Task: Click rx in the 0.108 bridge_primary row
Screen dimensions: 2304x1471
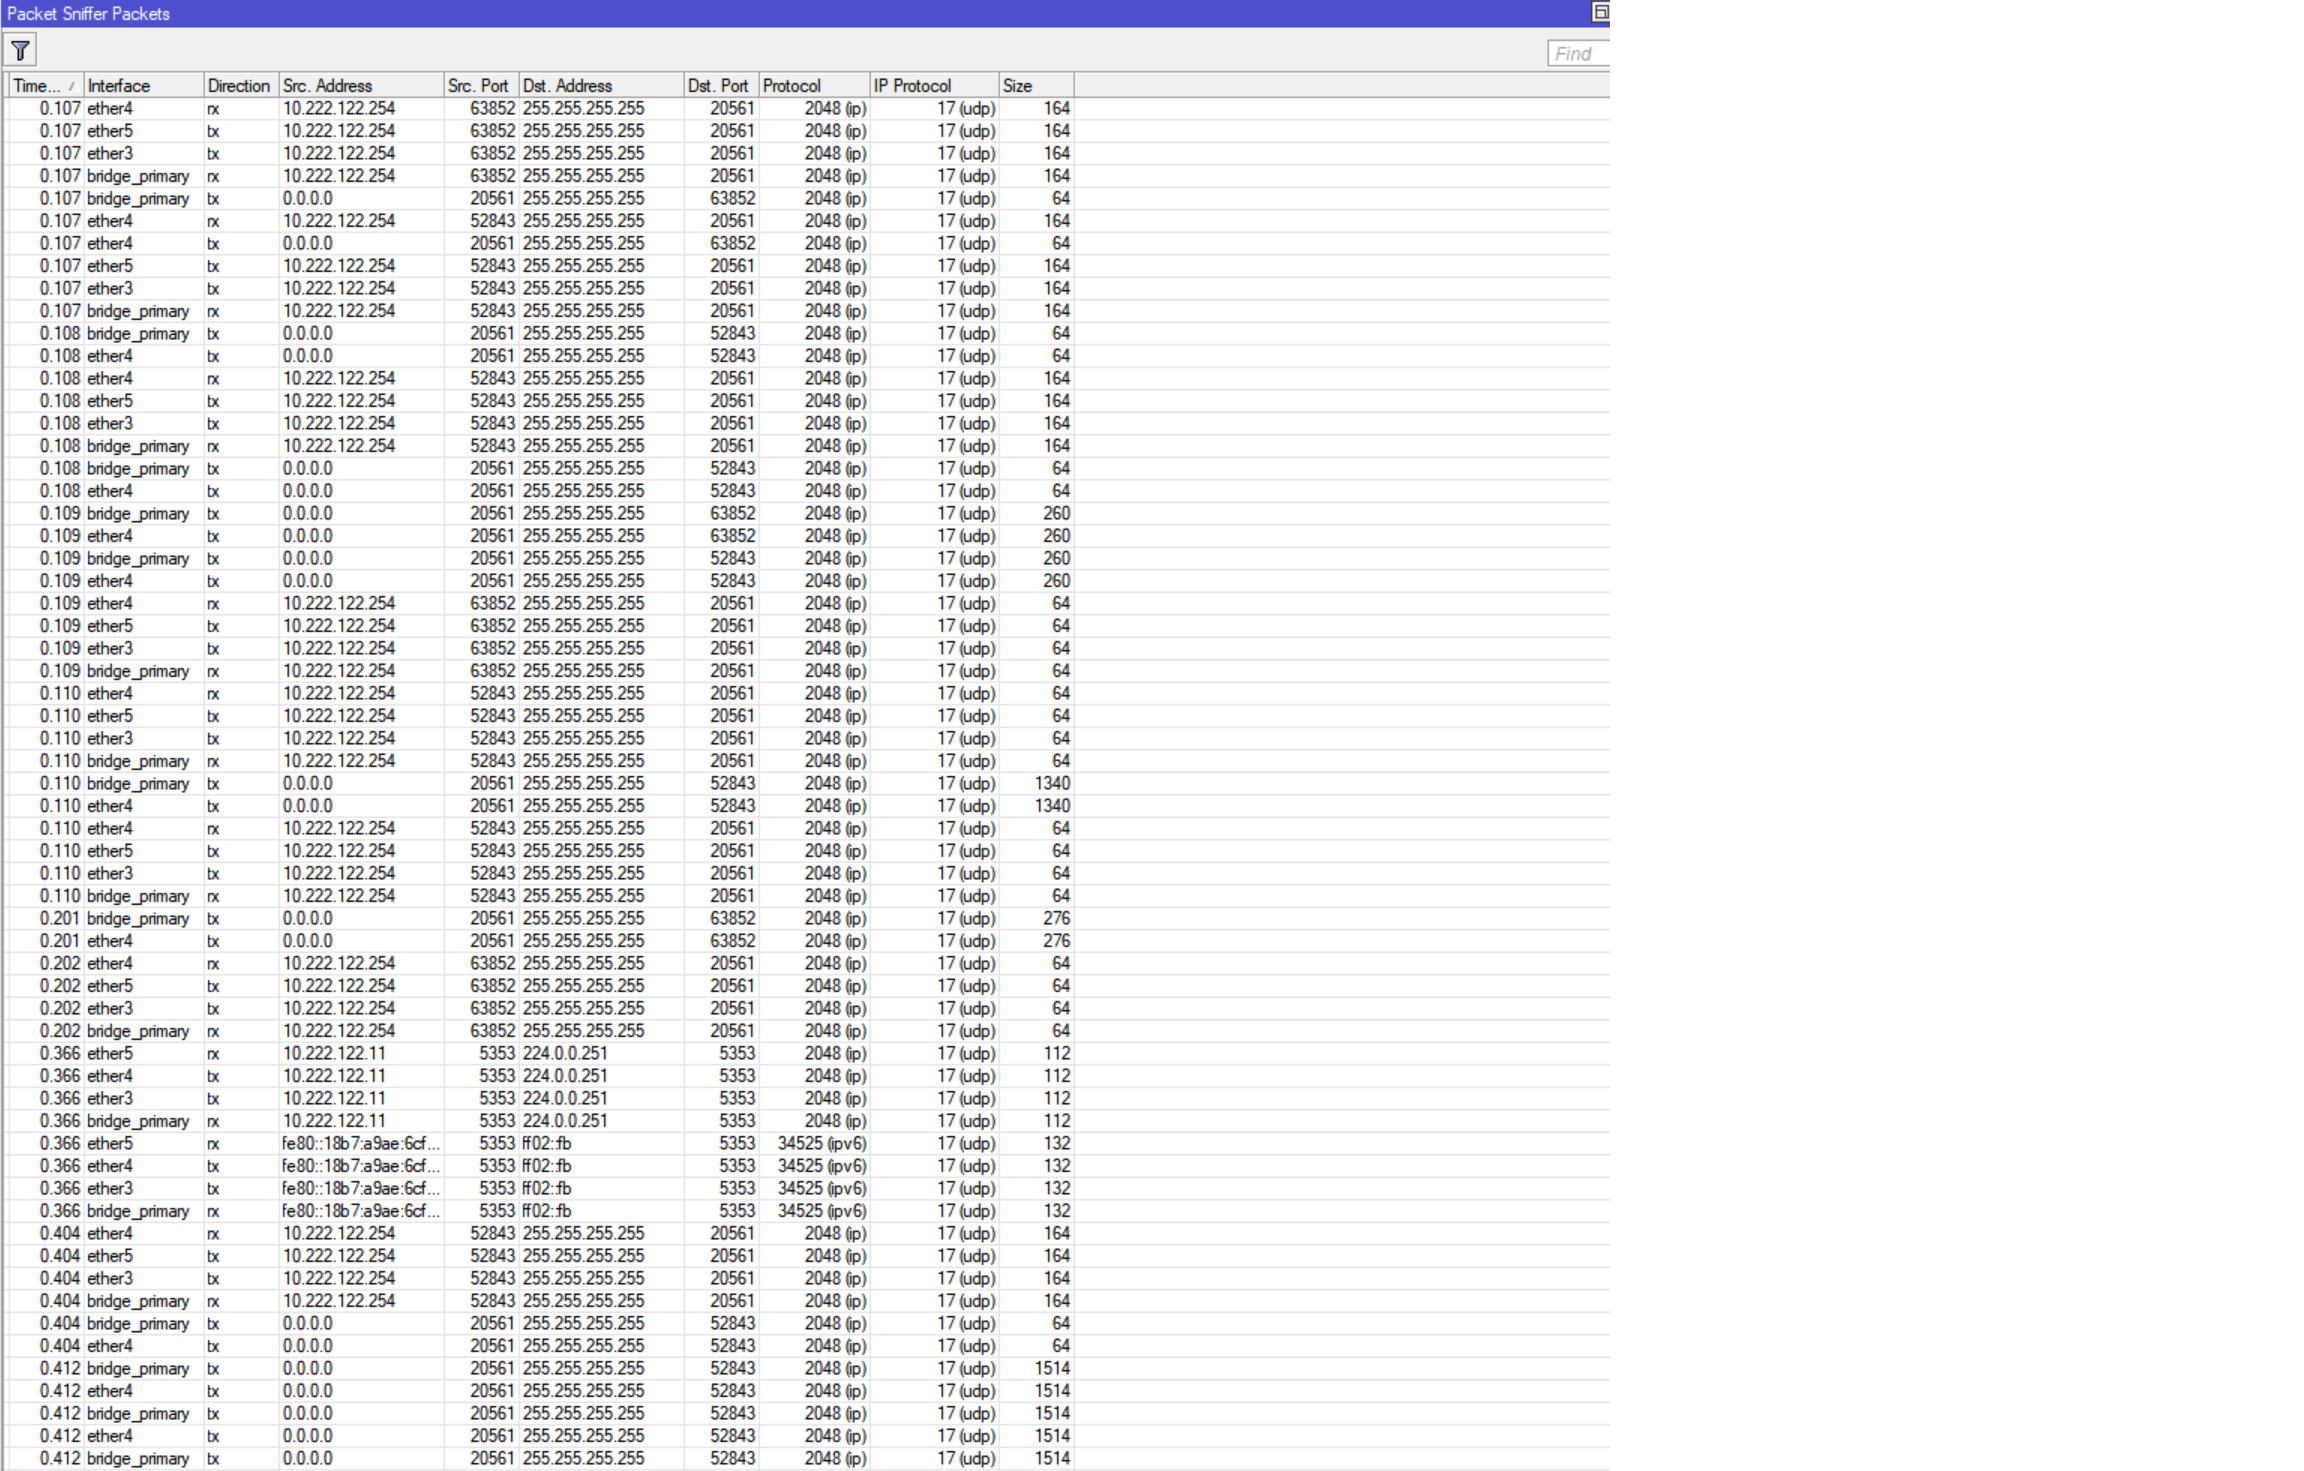Action: click(213, 446)
